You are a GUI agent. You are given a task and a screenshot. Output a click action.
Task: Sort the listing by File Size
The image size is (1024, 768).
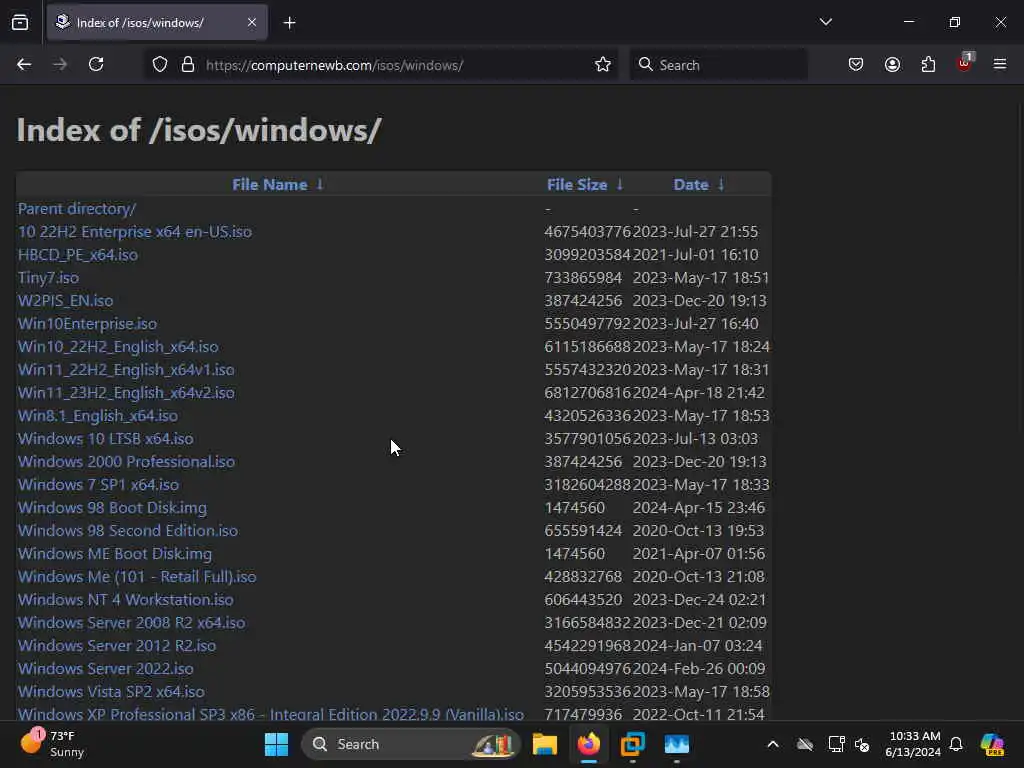577,185
